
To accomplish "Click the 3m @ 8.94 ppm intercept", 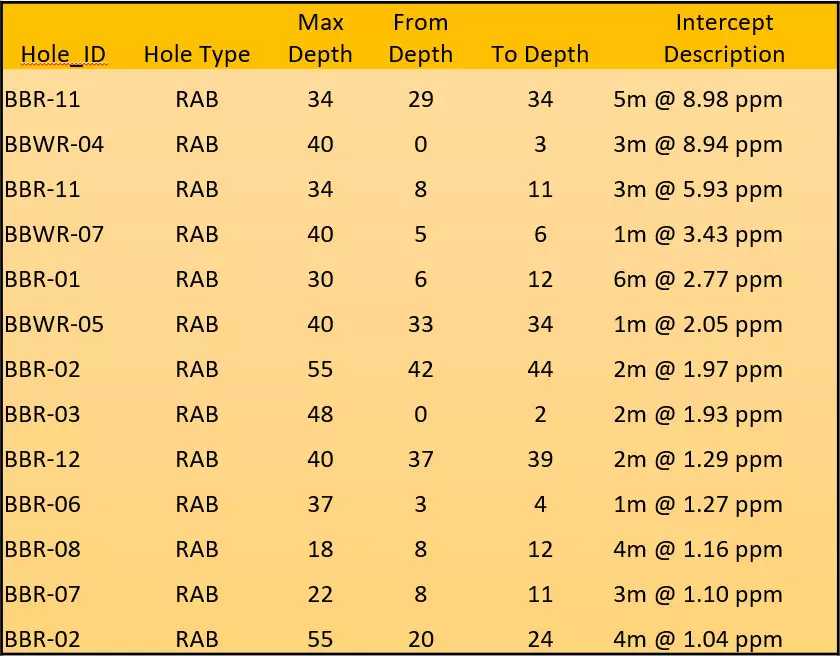I will pos(697,144).
